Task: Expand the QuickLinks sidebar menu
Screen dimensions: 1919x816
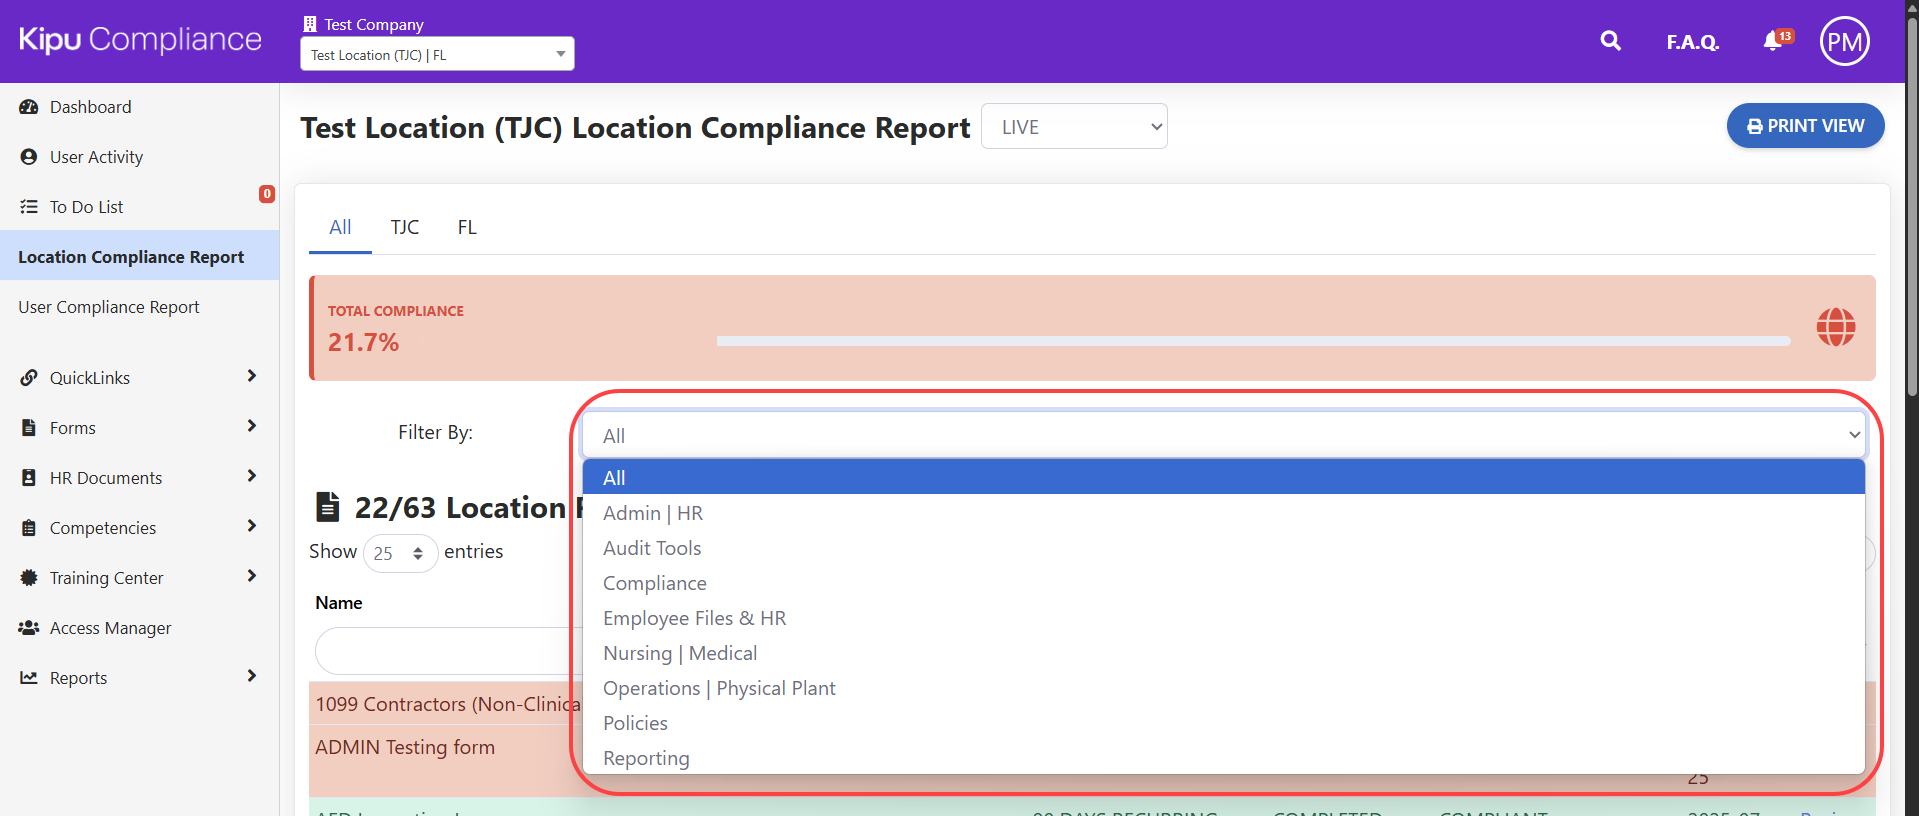Action: [138, 378]
